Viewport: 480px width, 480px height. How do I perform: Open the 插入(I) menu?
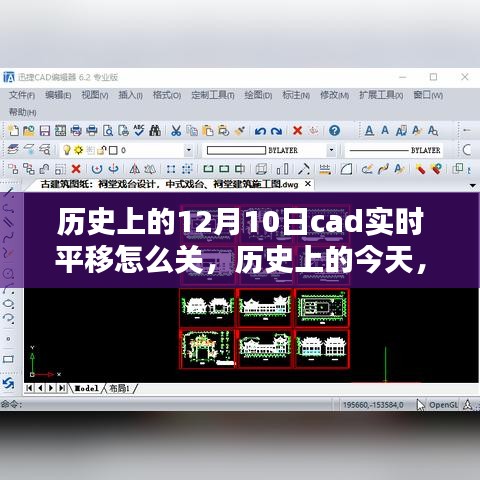(130, 95)
